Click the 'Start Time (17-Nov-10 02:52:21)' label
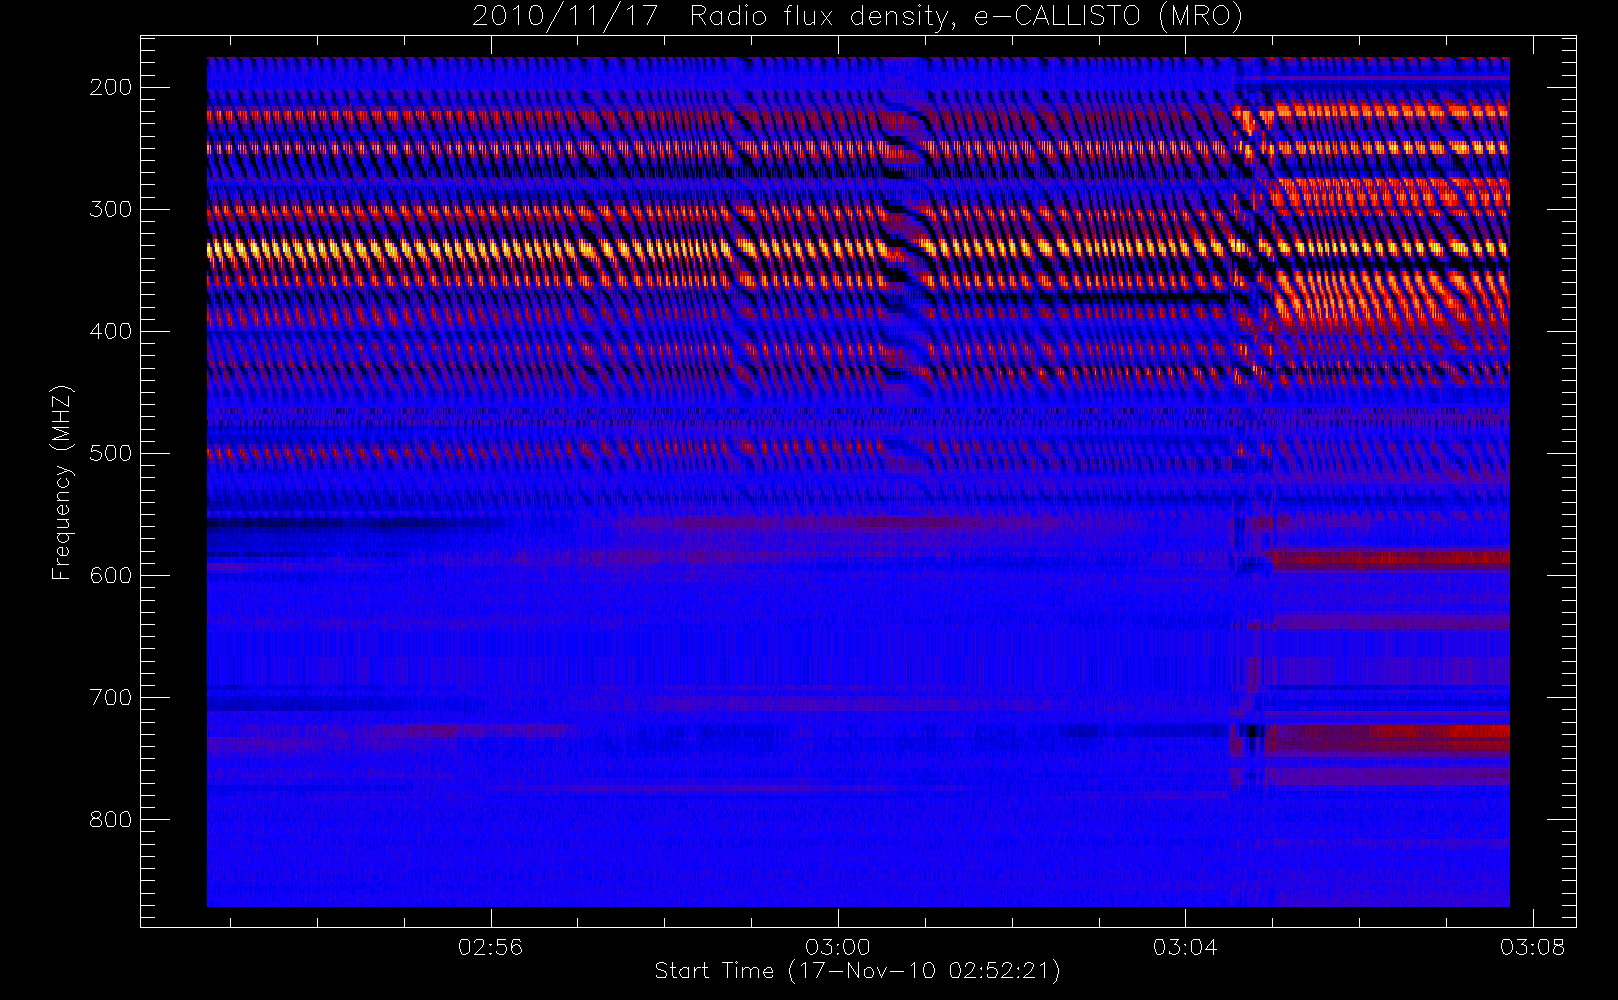The image size is (1618, 1000). coord(857,971)
